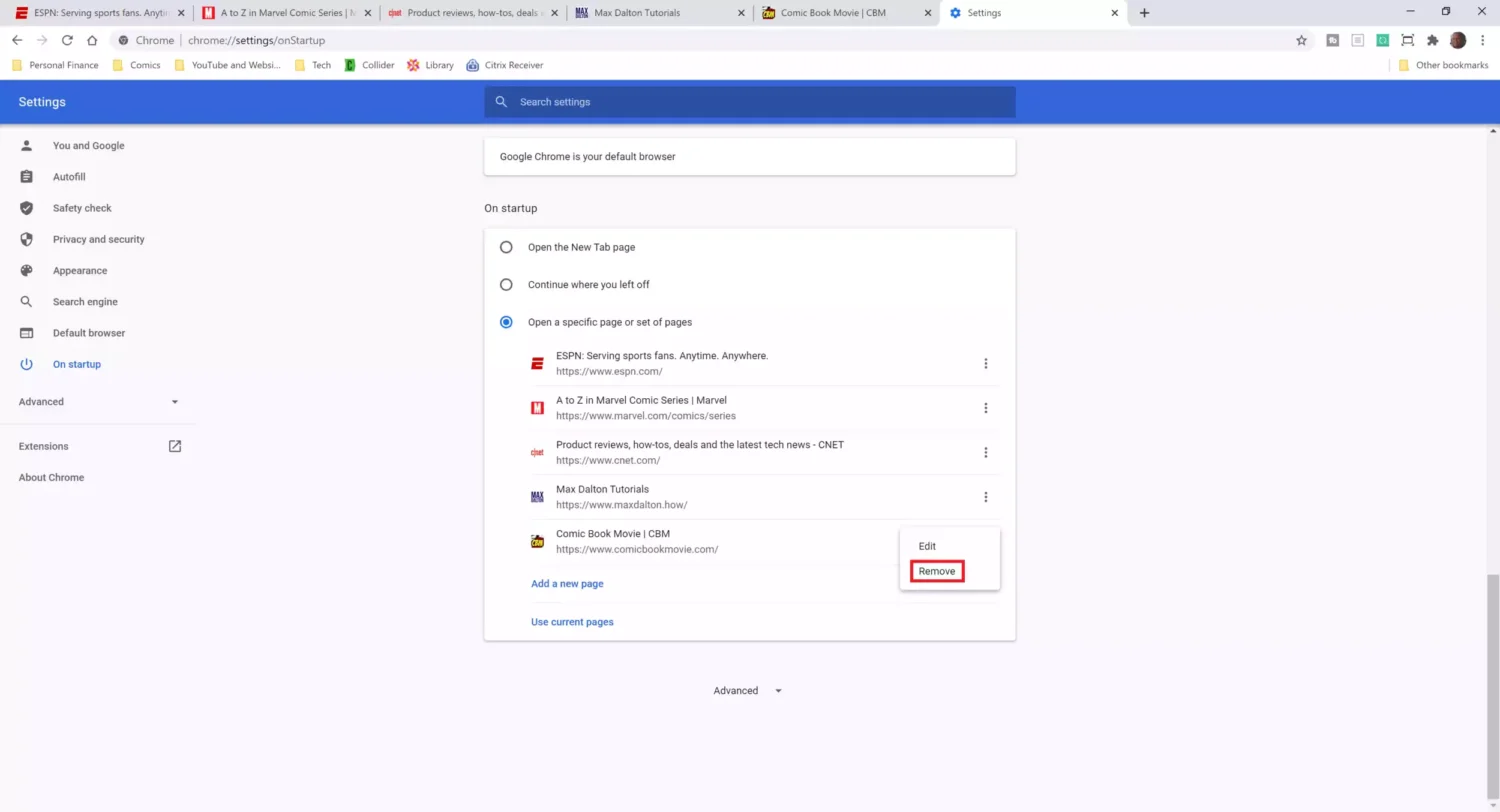Click Add a new page link
The width and height of the screenshot is (1500, 812).
(x=567, y=584)
